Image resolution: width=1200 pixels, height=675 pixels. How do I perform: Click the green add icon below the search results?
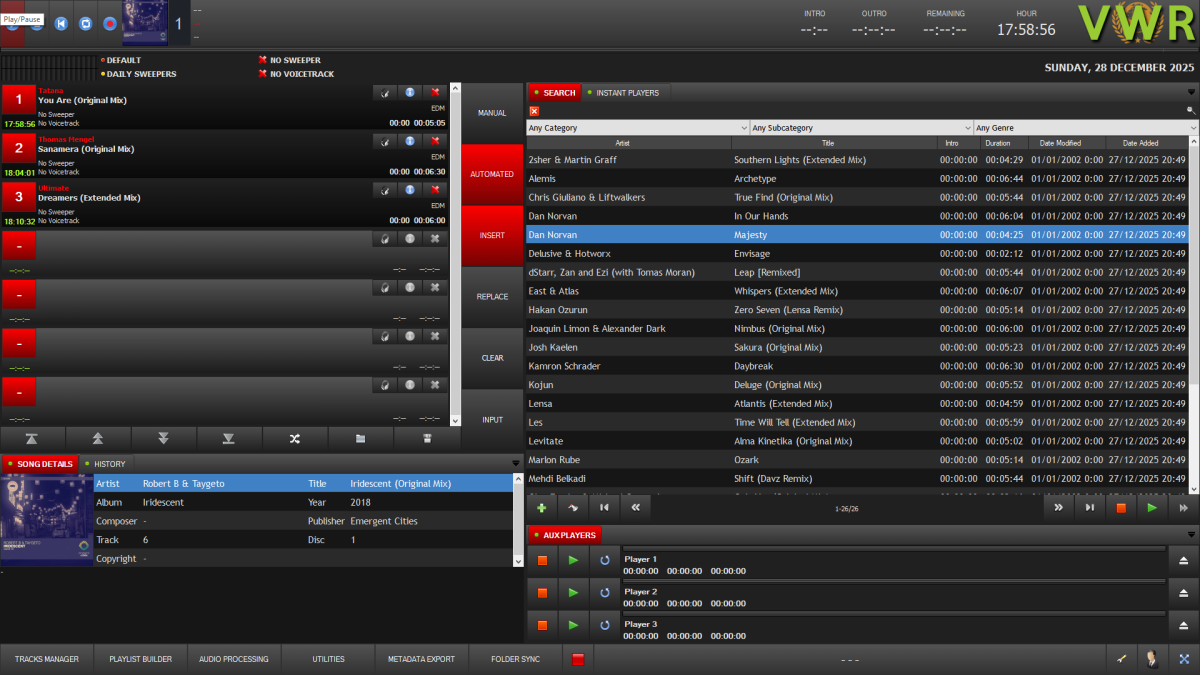tap(541, 507)
